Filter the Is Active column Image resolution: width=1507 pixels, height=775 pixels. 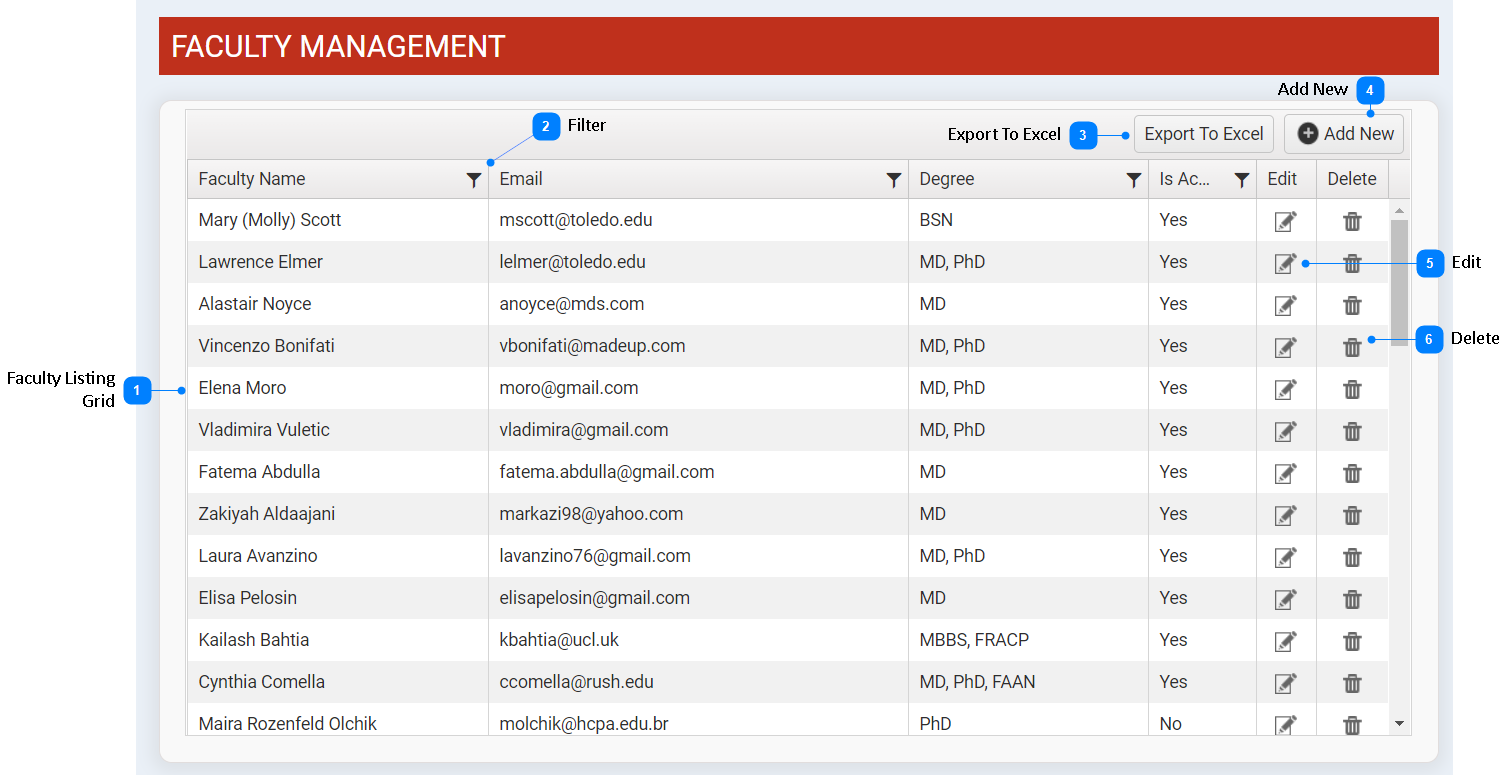[1241, 180]
